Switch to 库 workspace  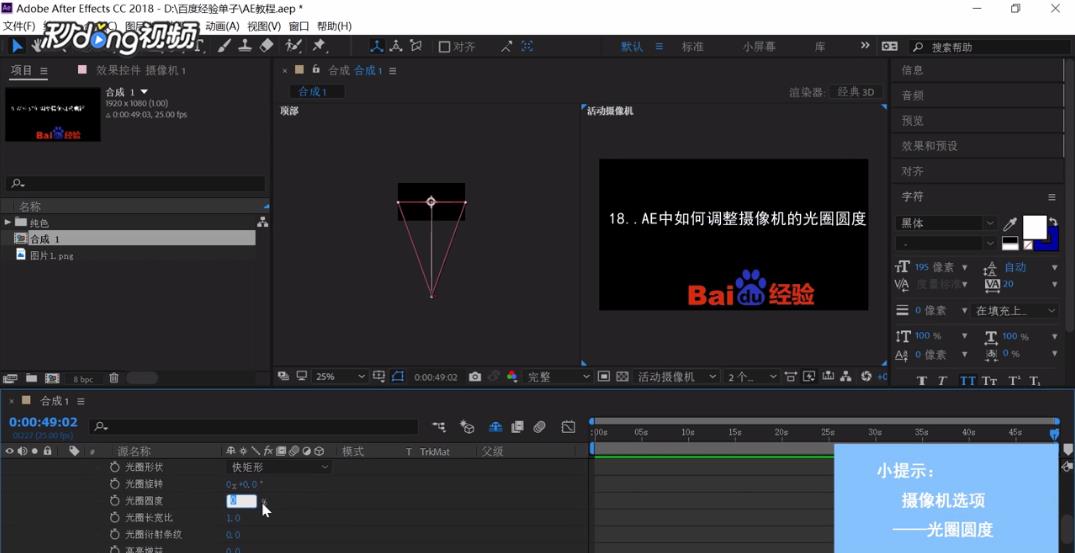[820, 47]
